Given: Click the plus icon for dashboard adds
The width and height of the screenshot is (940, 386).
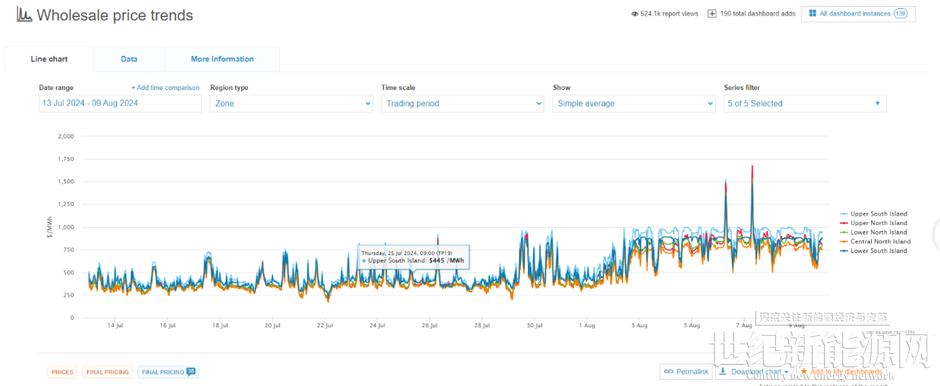Looking at the screenshot, I should click(x=712, y=14).
